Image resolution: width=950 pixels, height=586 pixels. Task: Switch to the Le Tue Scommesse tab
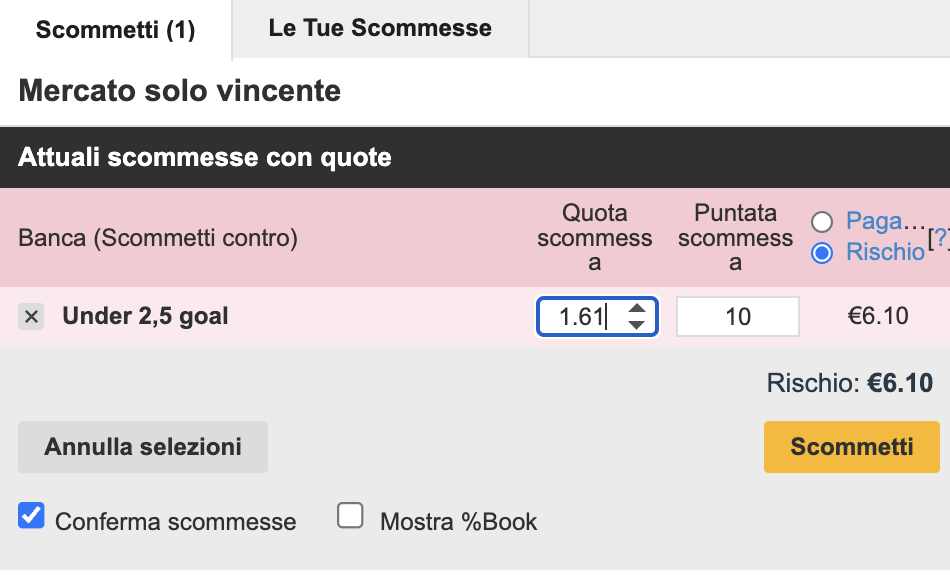[380, 27]
